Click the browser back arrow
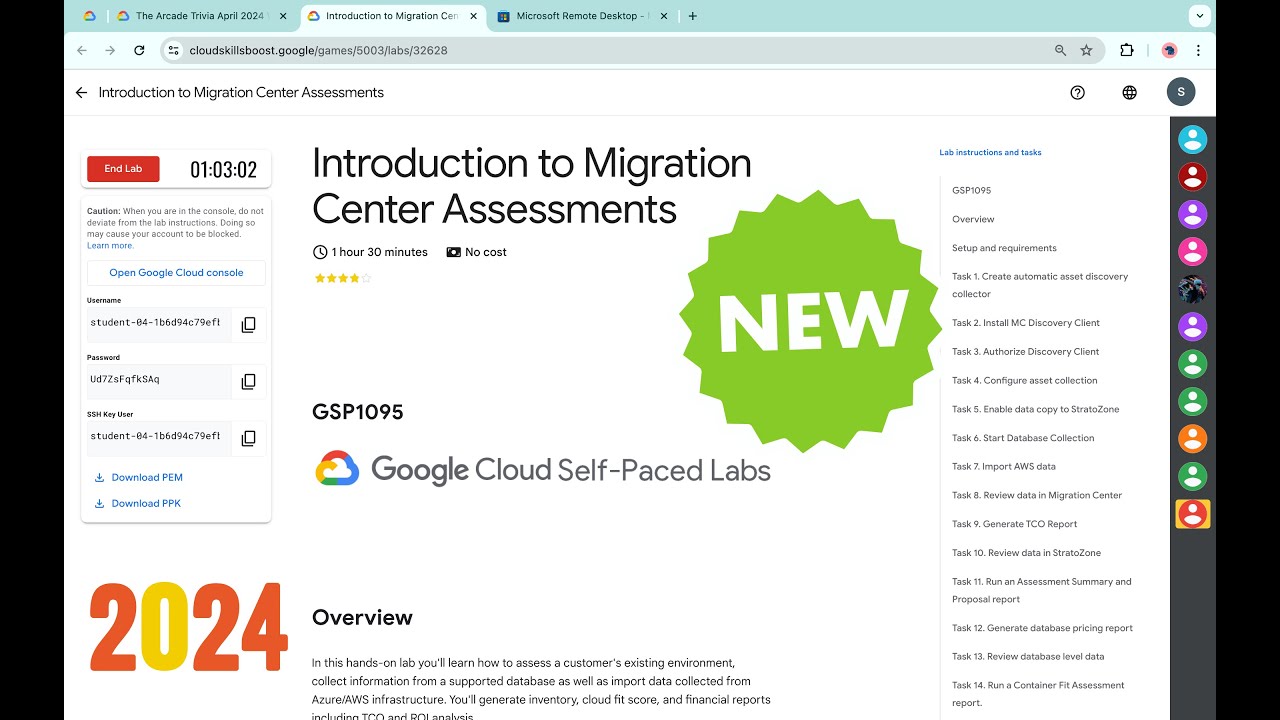 (x=82, y=50)
